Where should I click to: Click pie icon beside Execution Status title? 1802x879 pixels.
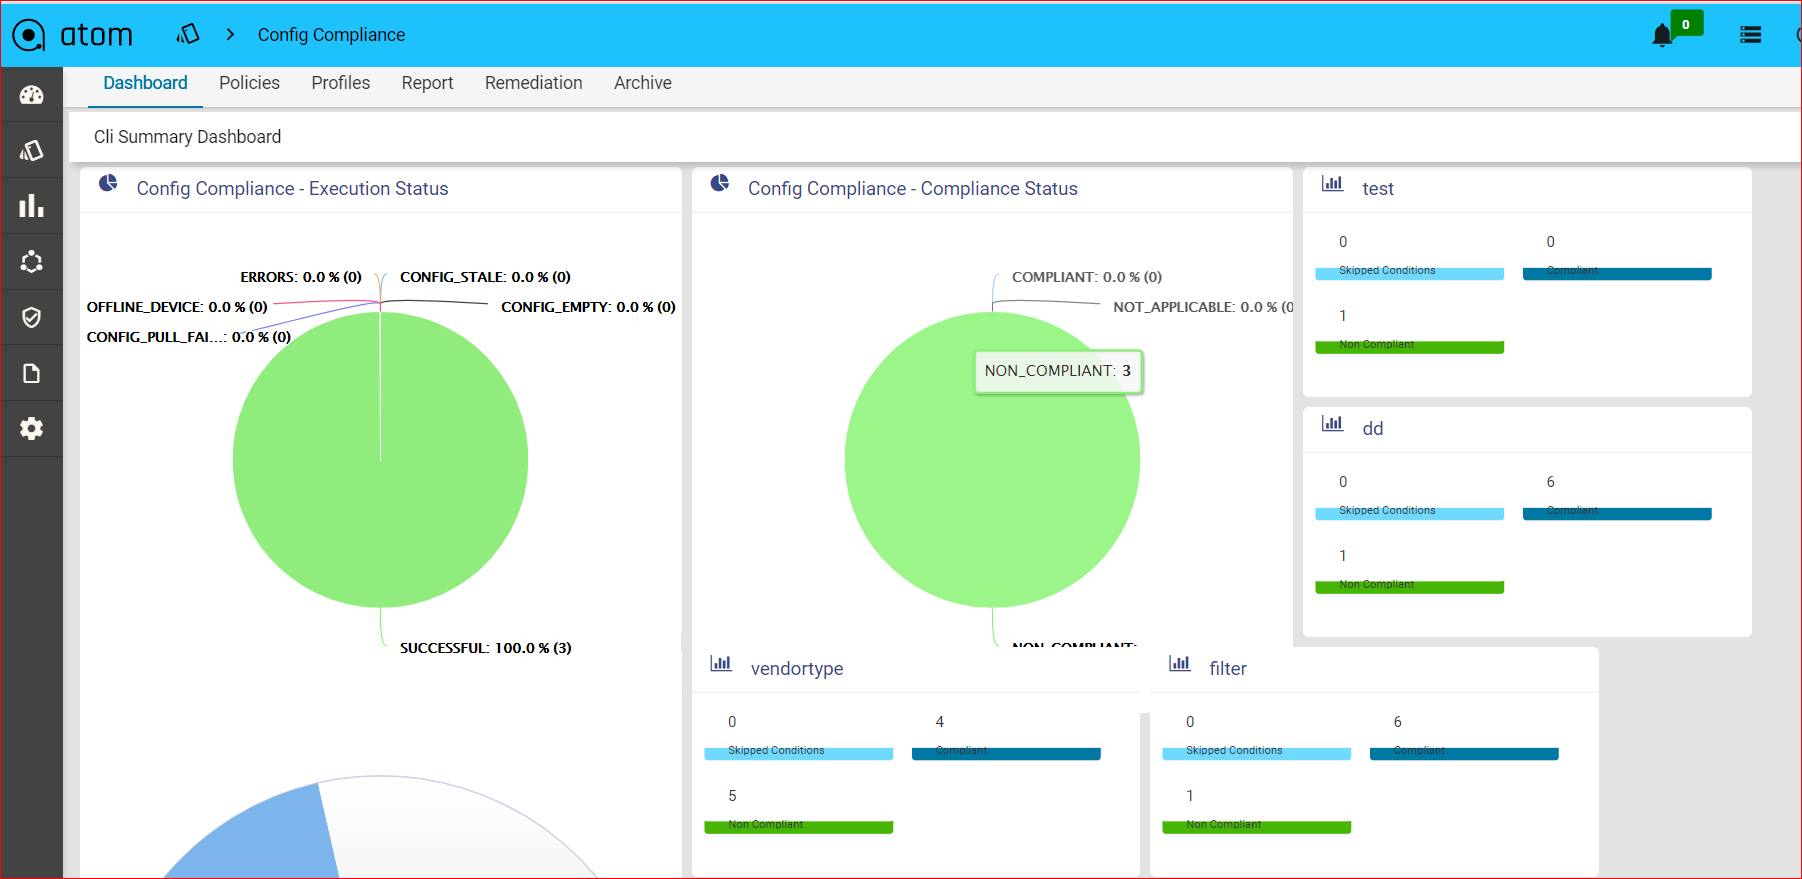point(108,184)
